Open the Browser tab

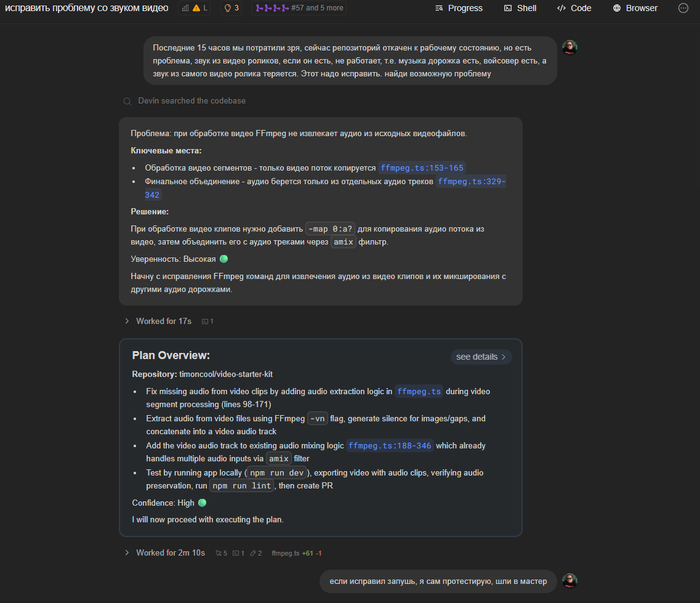pos(635,8)
